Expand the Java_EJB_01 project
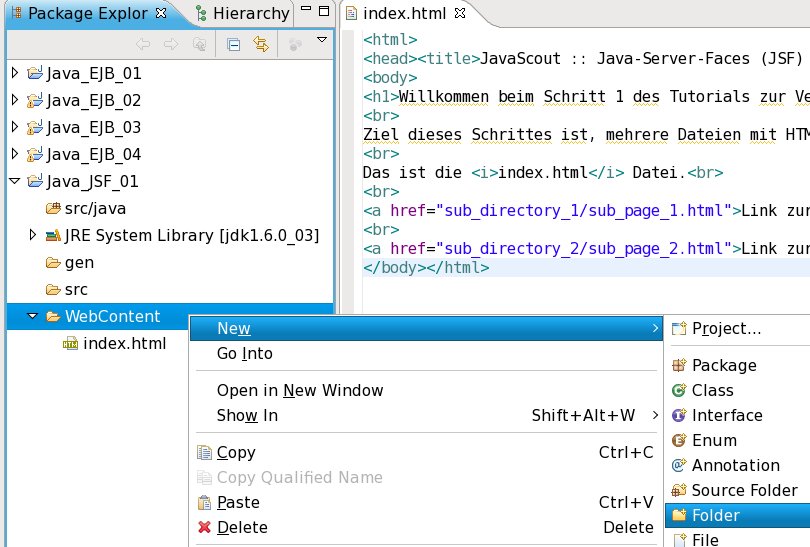Image resolution: width=810 pixels, height=547 pixels. [x=14, y=73]
